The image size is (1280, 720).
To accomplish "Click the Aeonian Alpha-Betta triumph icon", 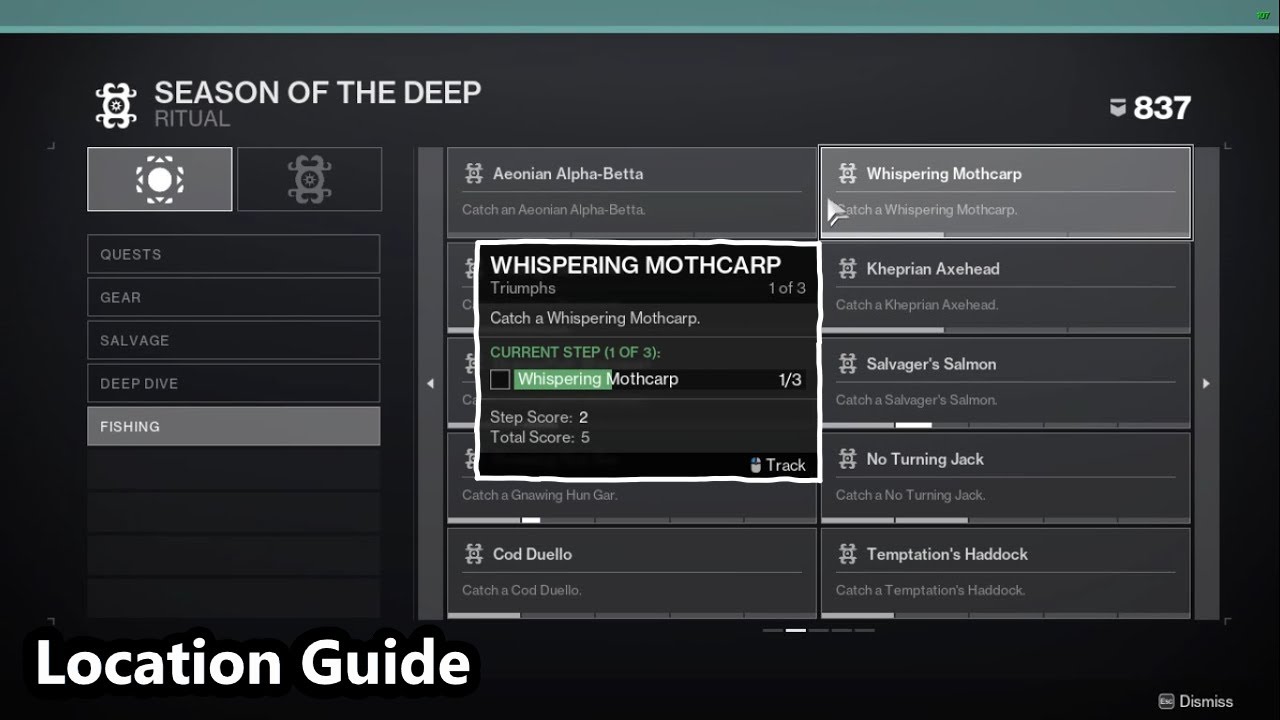I will pos(474,174).
